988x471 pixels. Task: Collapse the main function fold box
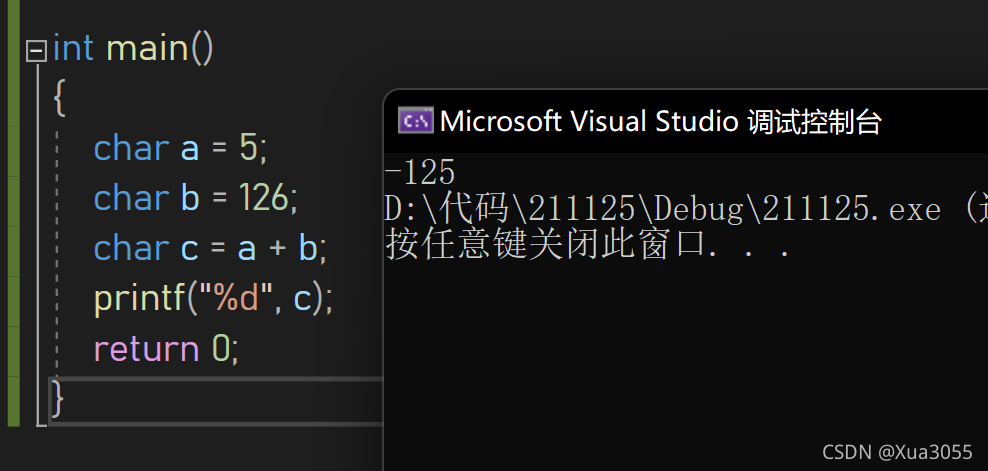coord(37,50)
